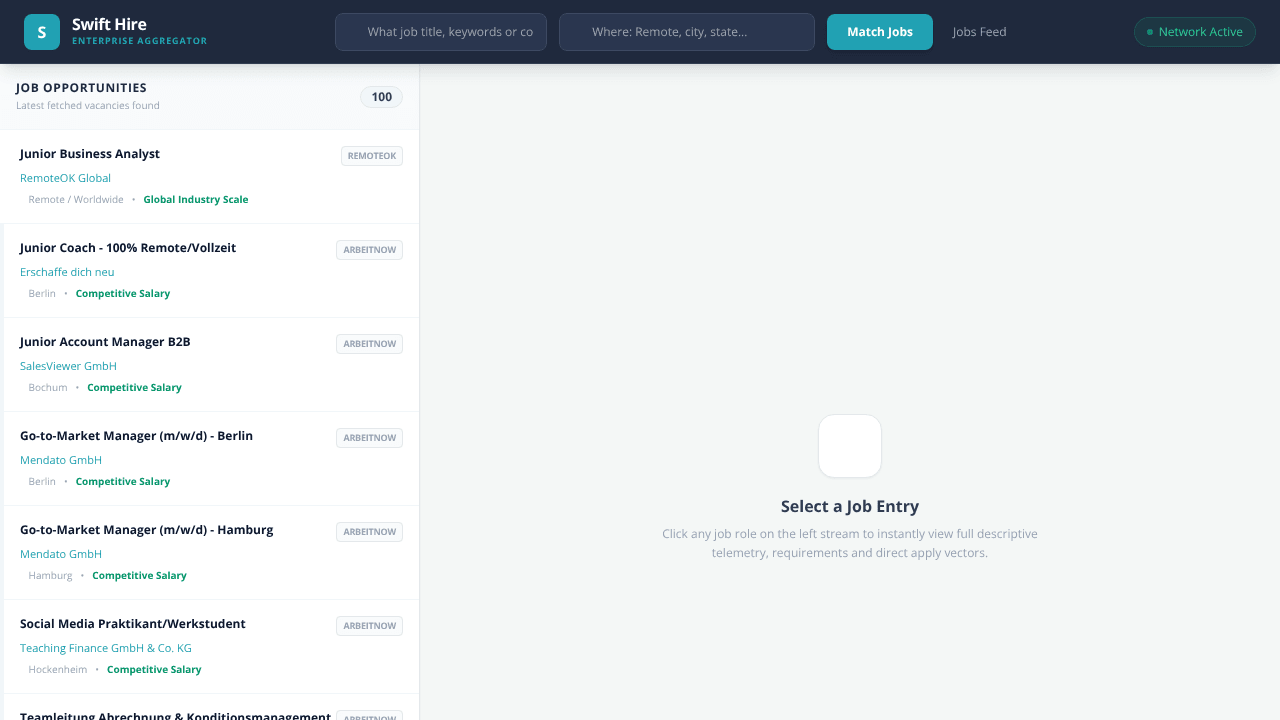Click the Bochum location text
The width and height of the screenshot is (1280, 720).
[48, 388]
